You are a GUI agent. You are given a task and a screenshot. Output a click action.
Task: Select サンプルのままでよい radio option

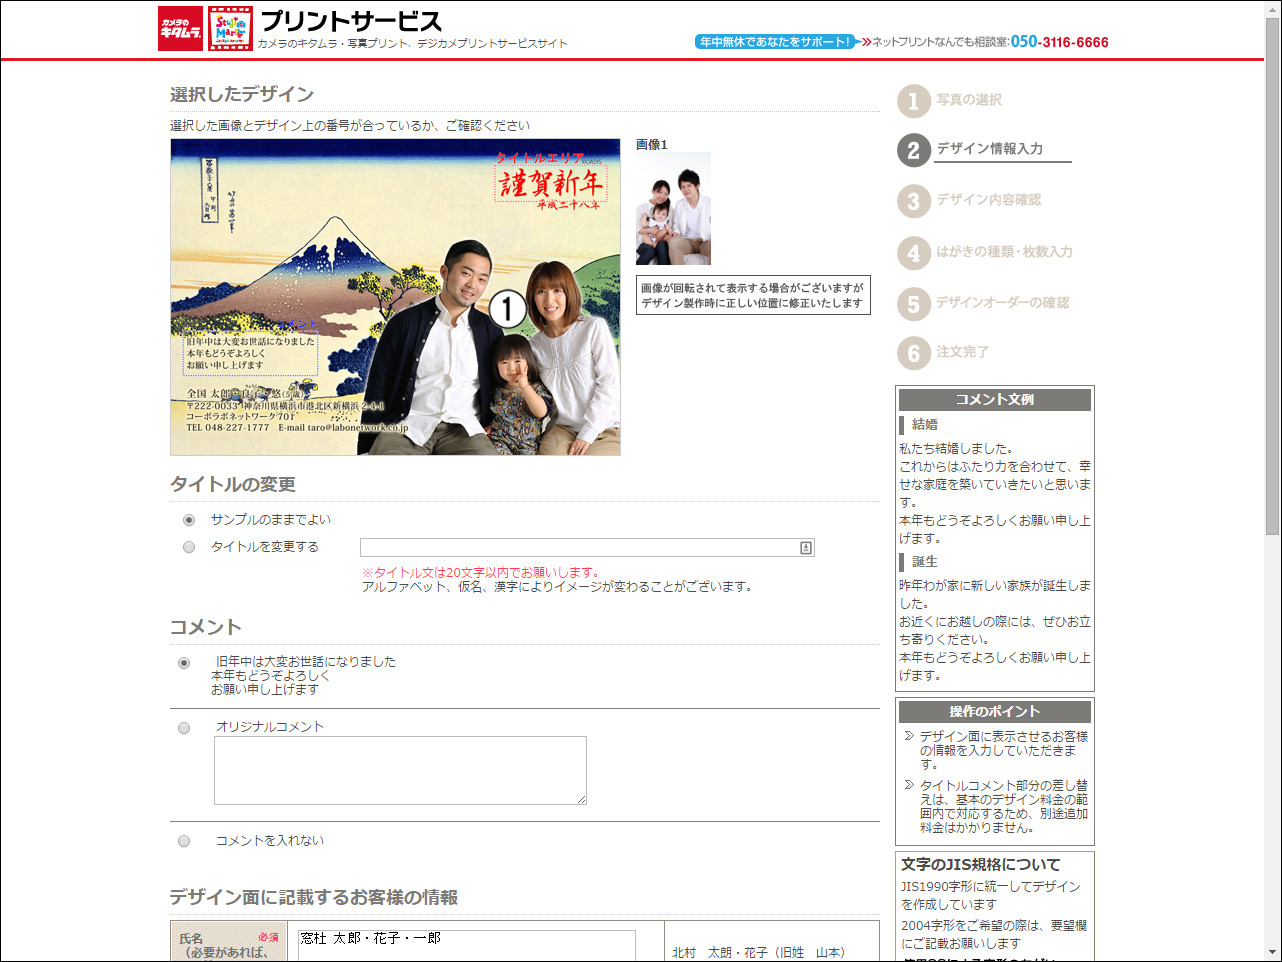(x=188, y=519)
